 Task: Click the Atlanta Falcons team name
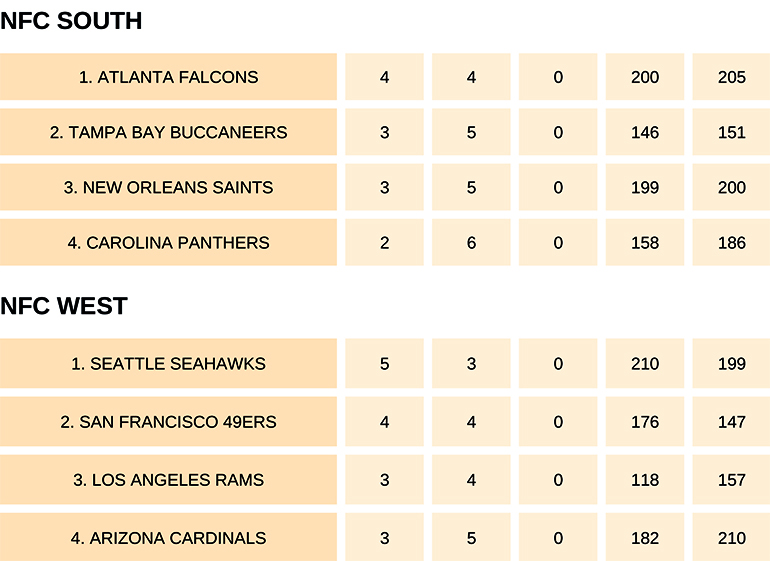click(169, 77)
